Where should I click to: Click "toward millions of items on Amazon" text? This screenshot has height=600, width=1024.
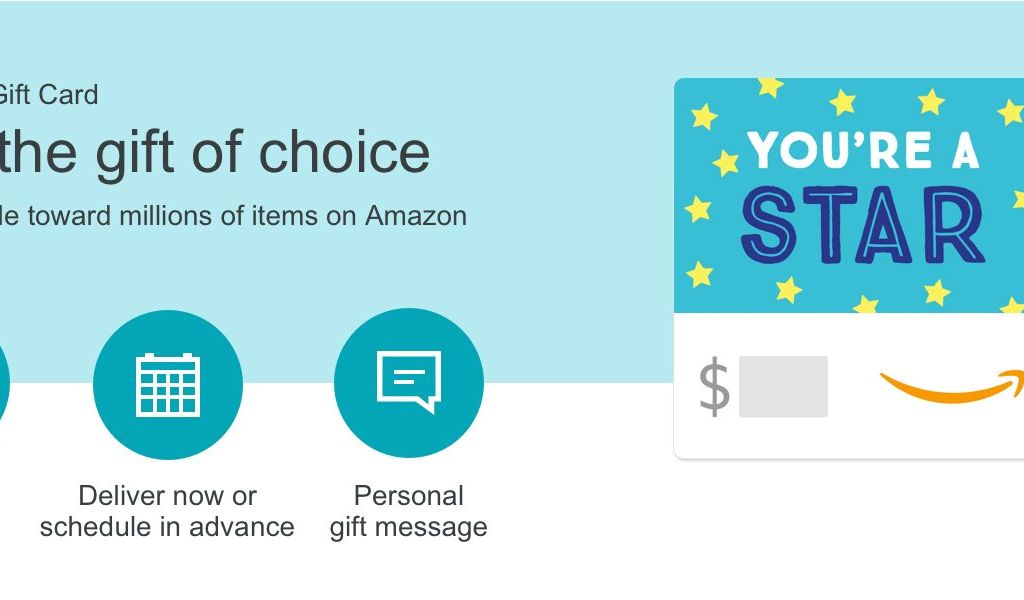pos(247,216)
